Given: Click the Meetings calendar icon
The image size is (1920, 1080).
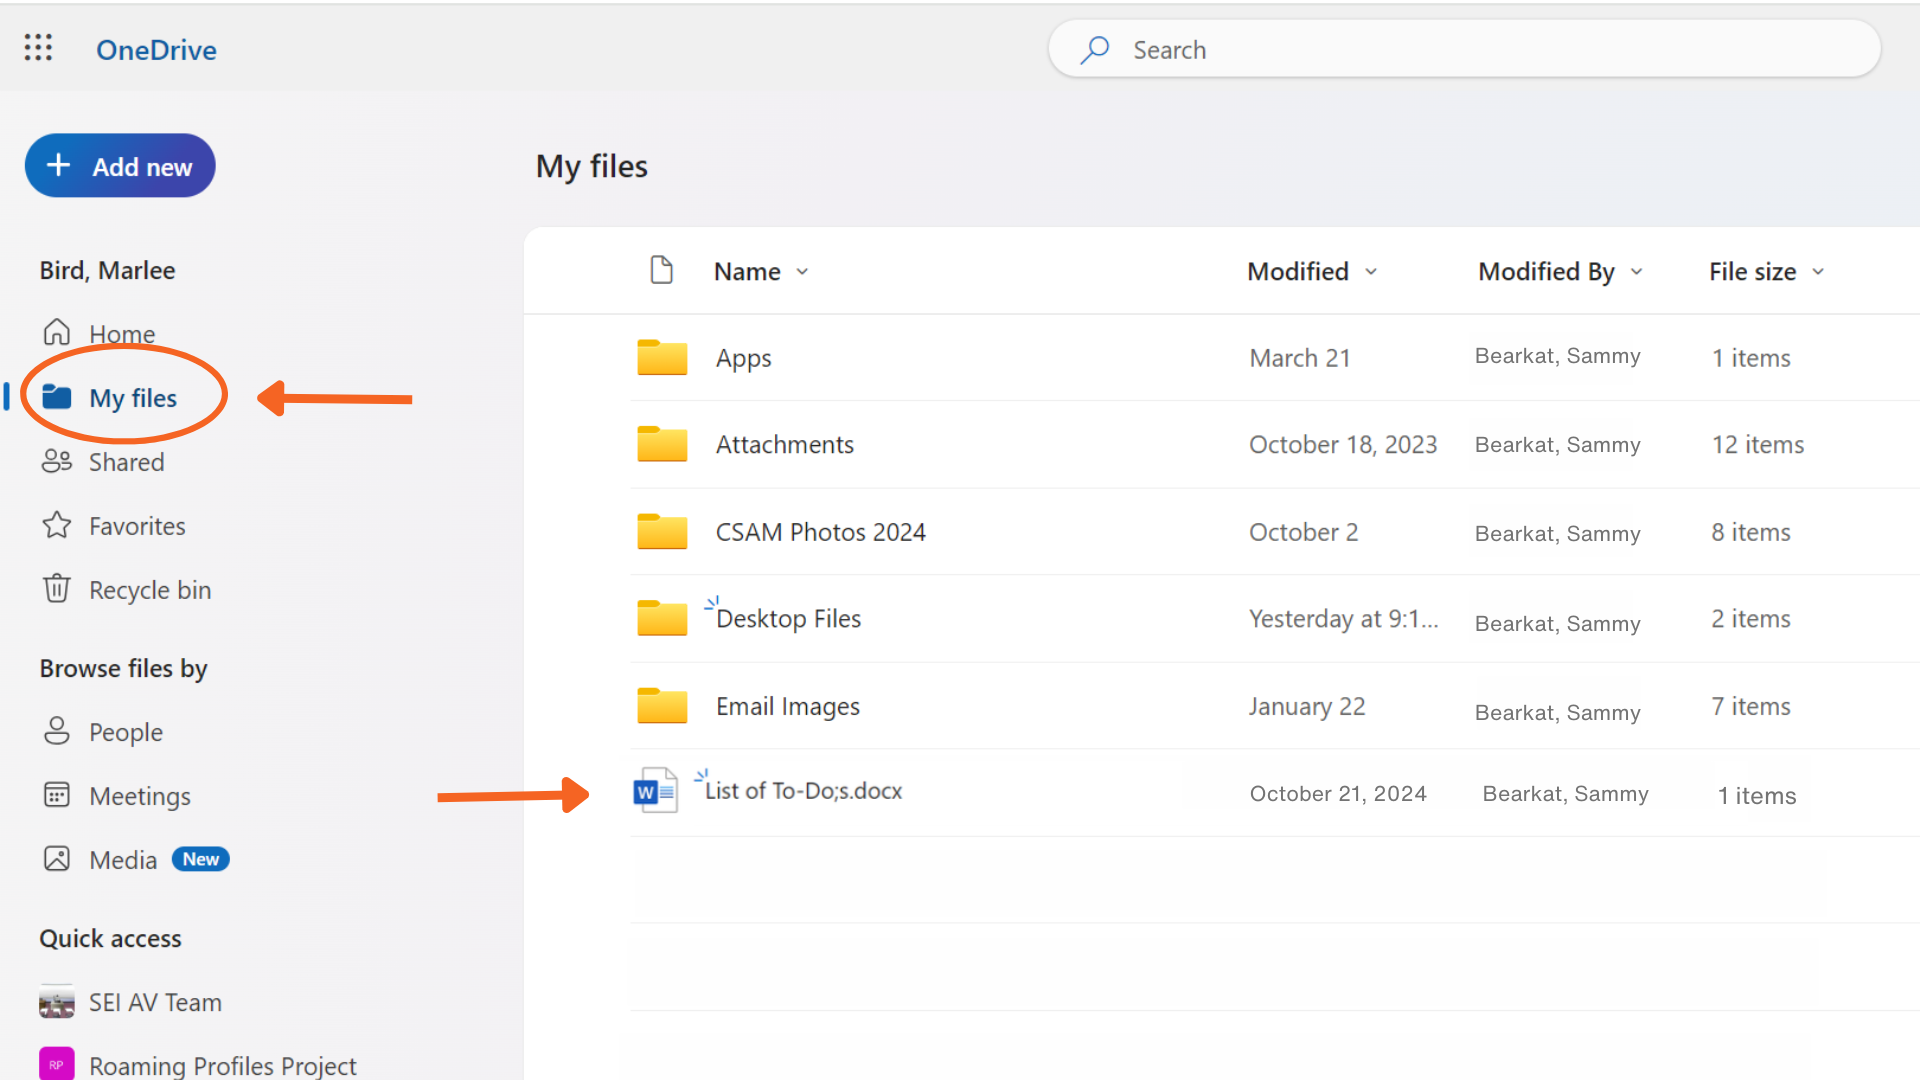Looking at the screenshot, I should 57,795.
